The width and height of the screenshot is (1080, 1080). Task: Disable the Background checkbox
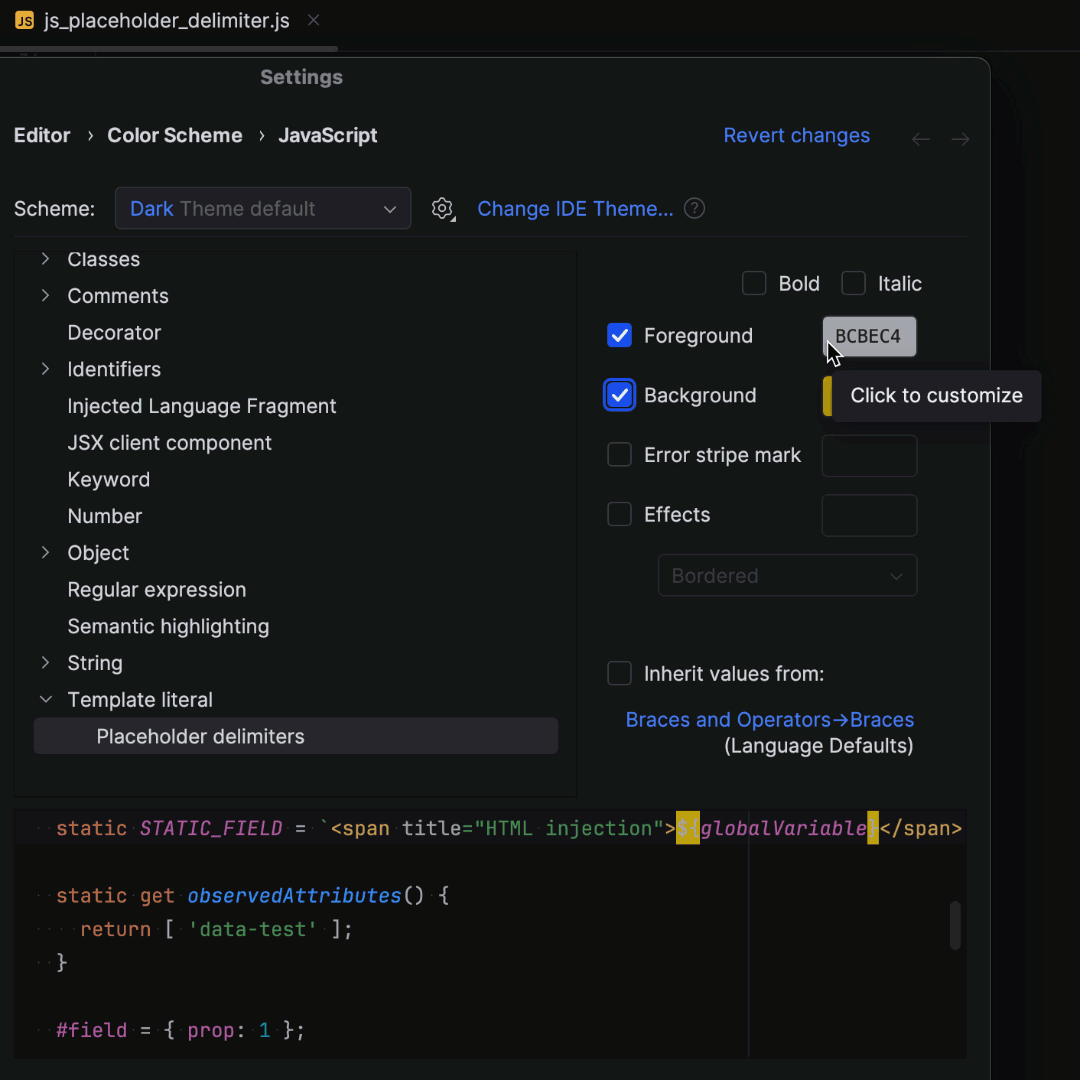pyautogui.click(x=619, y=395)
